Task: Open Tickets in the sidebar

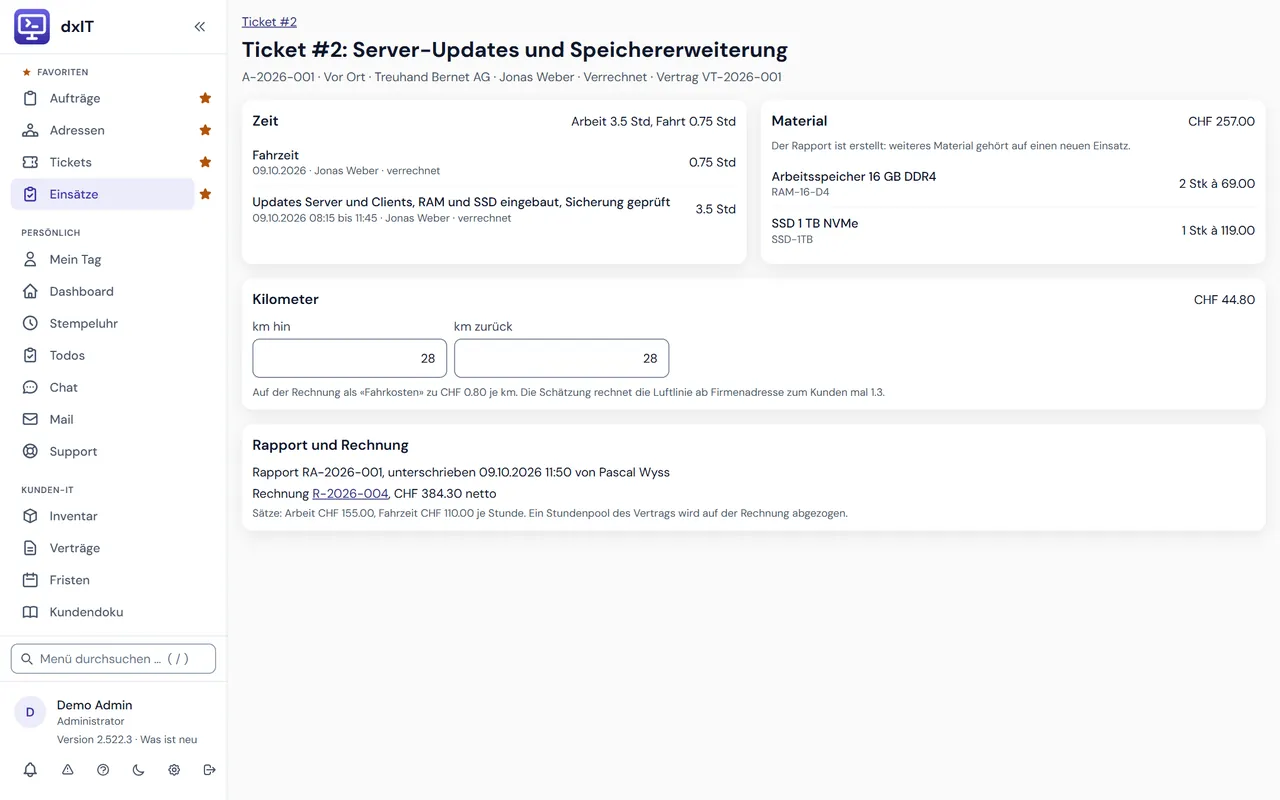Action: (102, 162)
